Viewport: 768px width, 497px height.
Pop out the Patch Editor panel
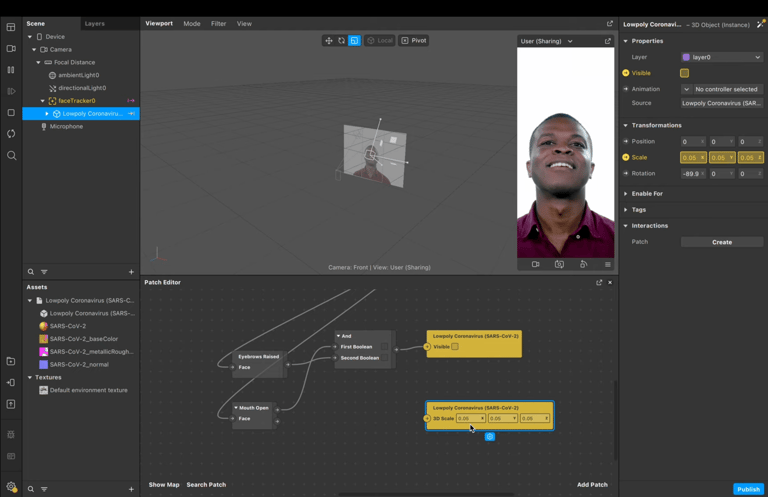click(x=599, y=283)
